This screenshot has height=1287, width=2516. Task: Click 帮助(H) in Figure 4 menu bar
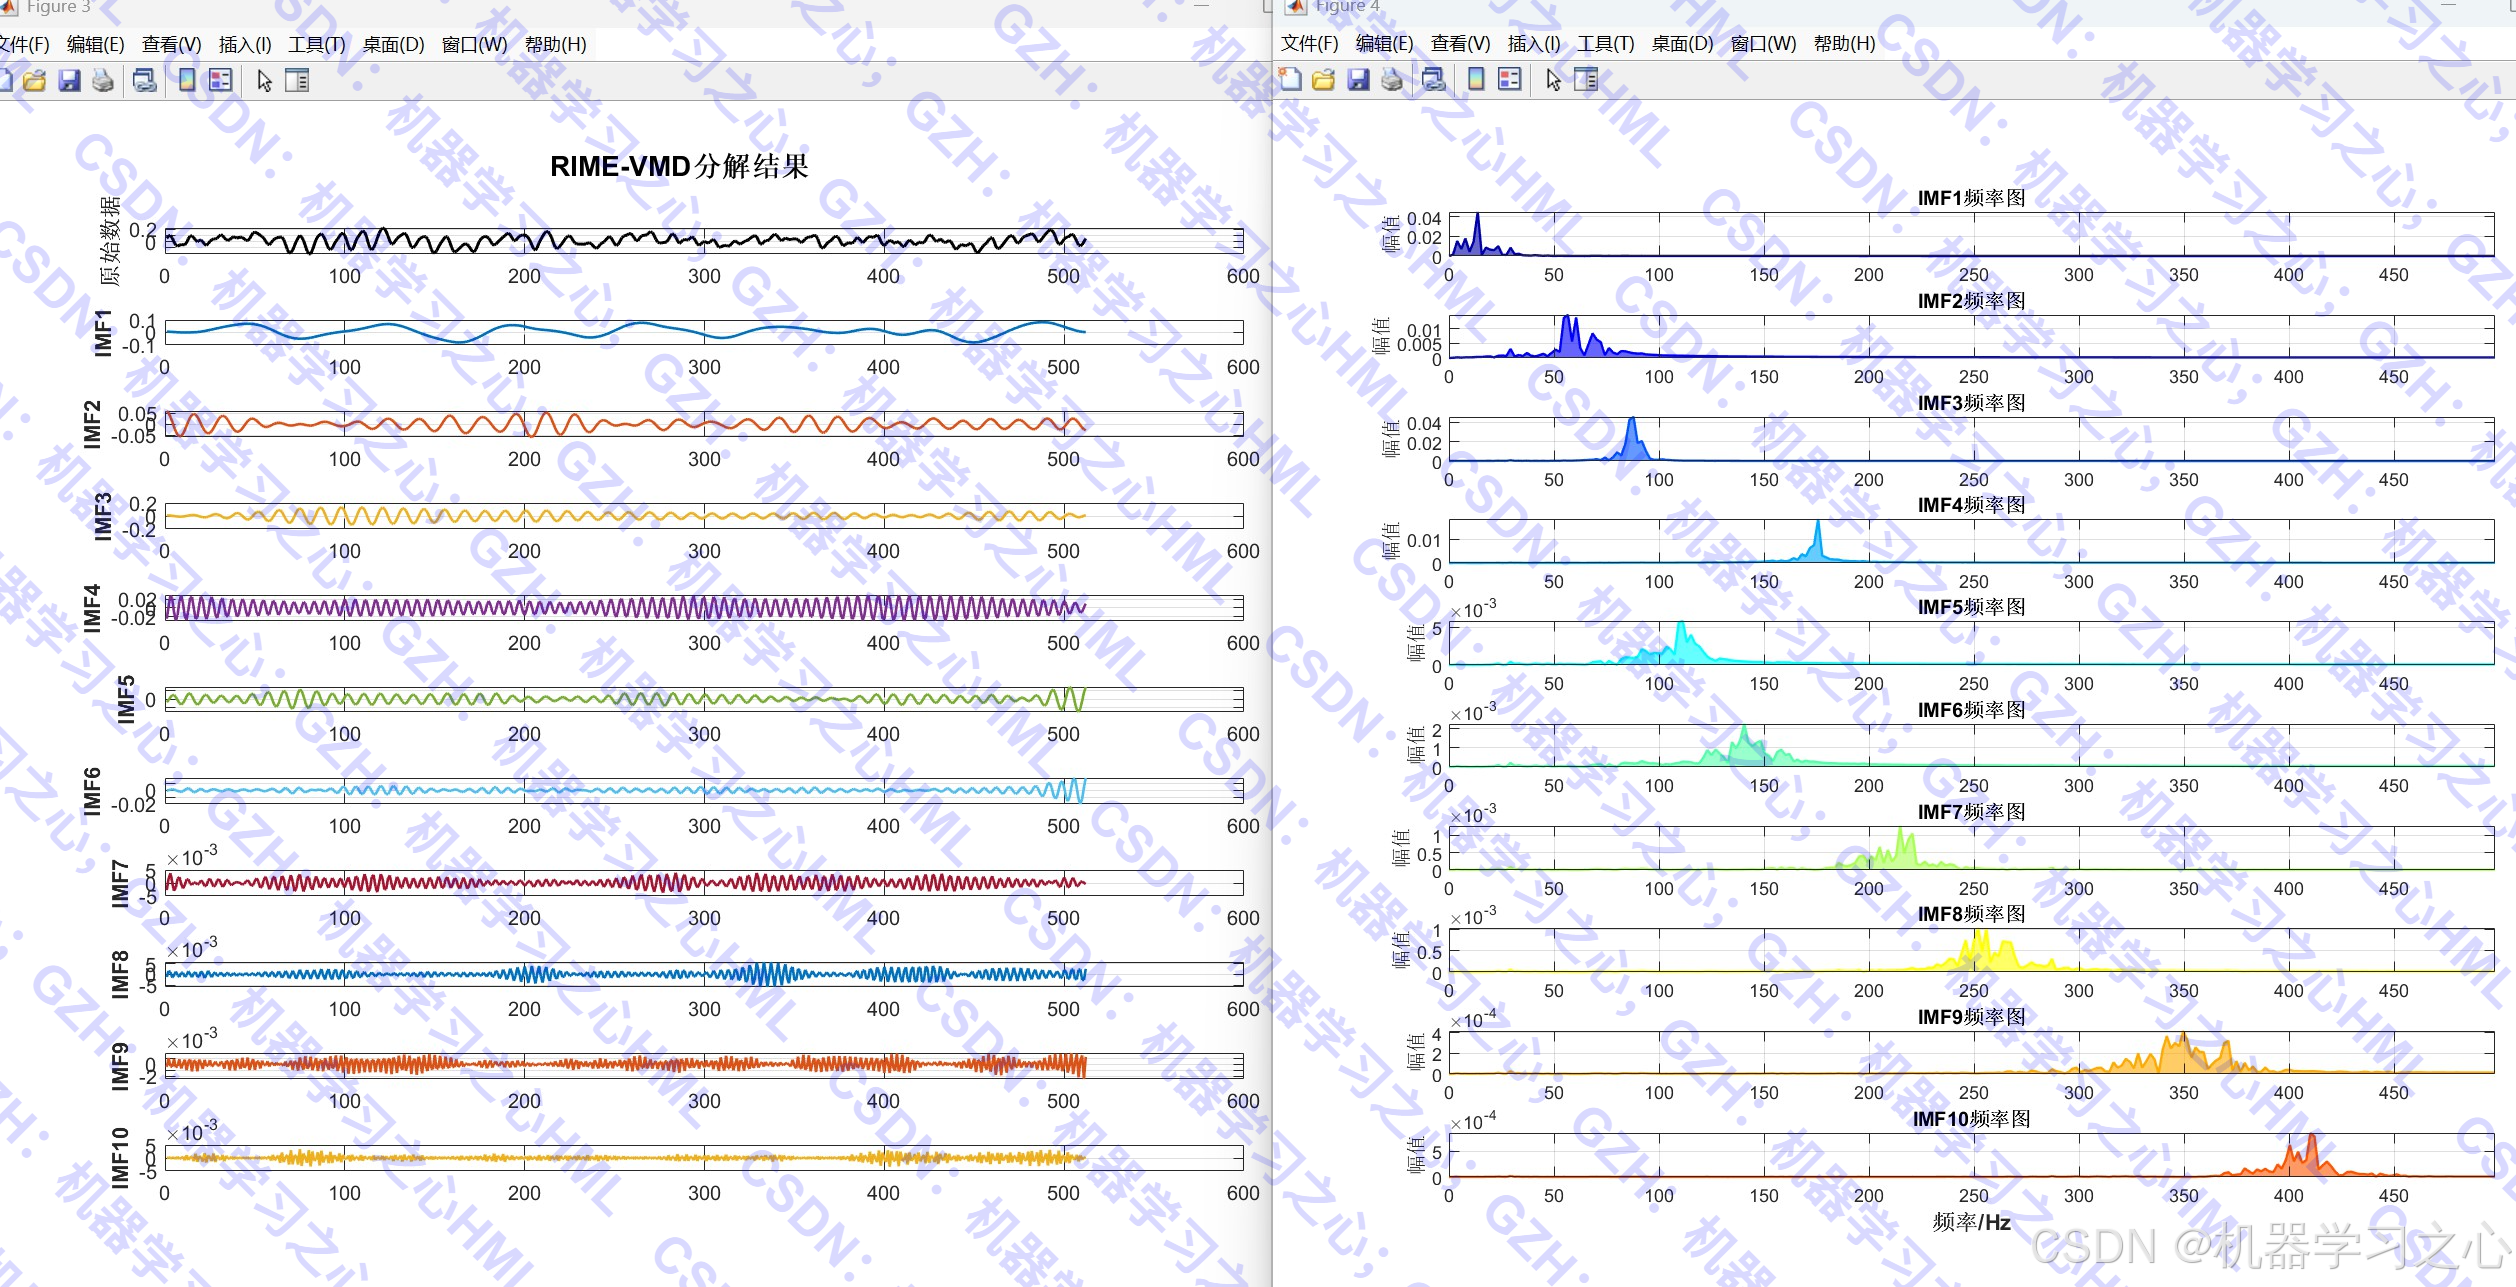[1844, 44]
